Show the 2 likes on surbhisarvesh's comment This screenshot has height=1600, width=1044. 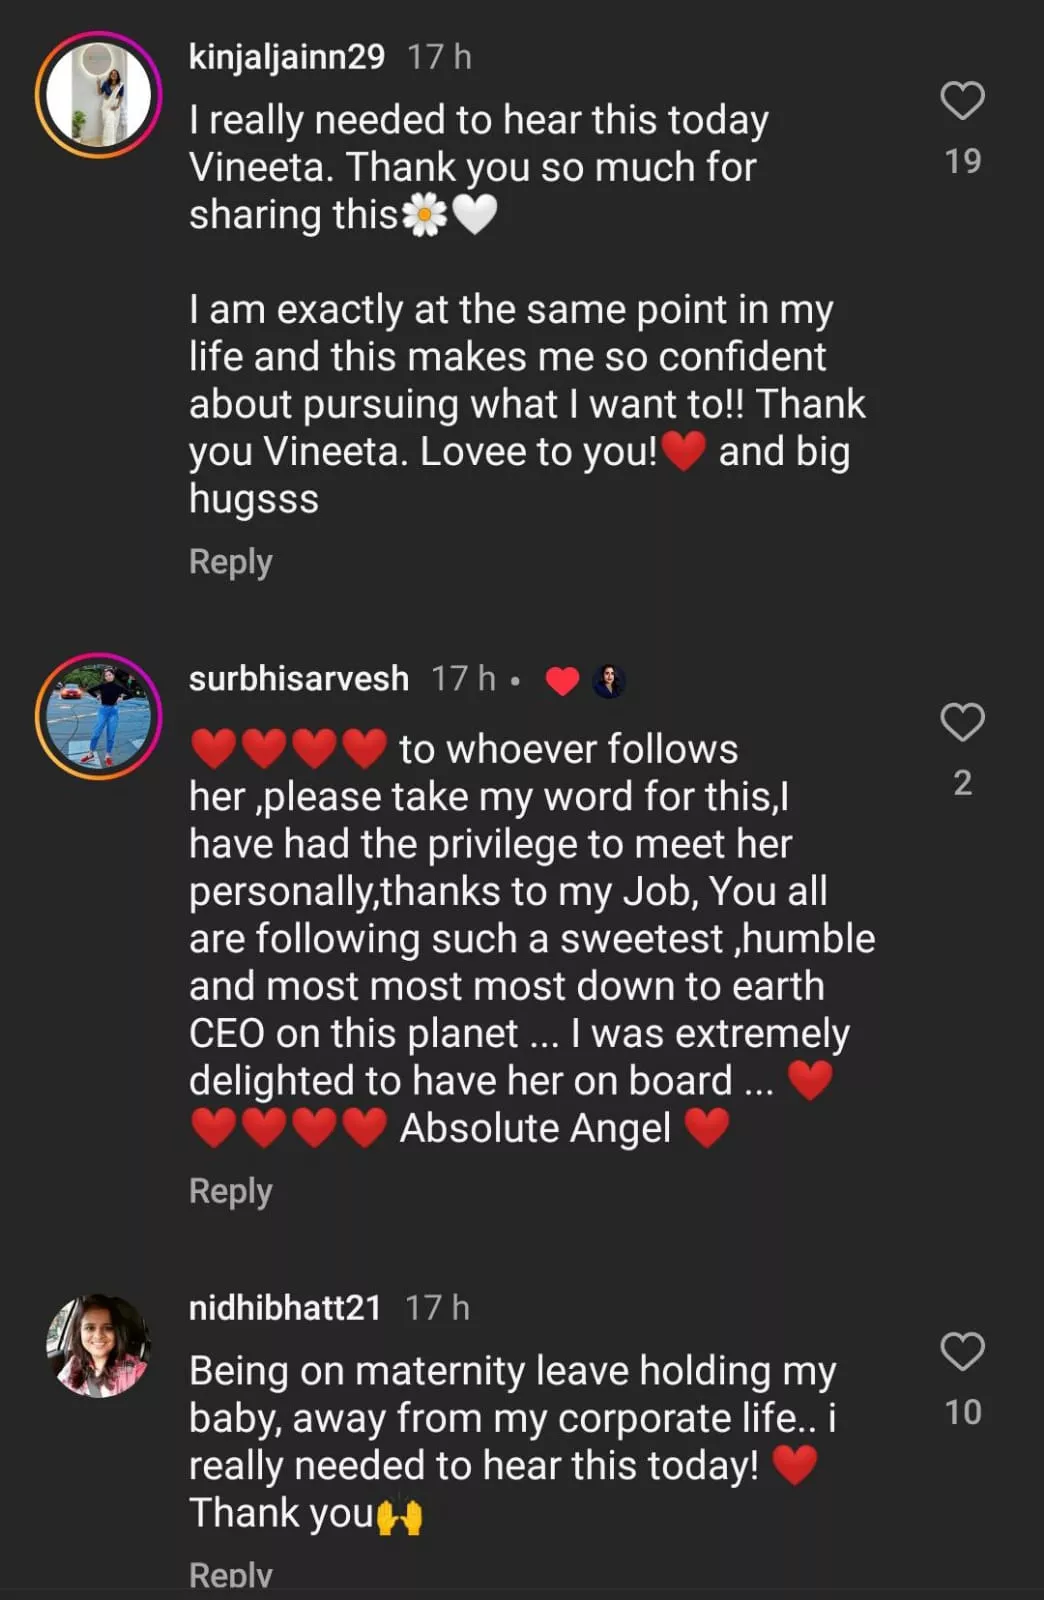962,783
